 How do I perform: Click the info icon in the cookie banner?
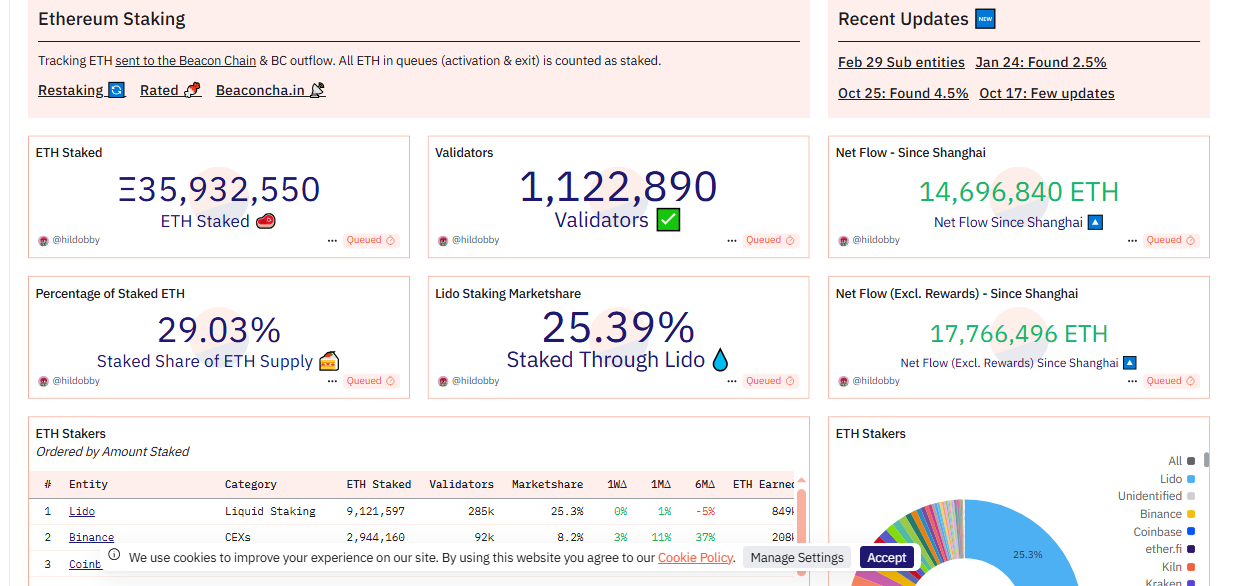[x=115, y=555]
